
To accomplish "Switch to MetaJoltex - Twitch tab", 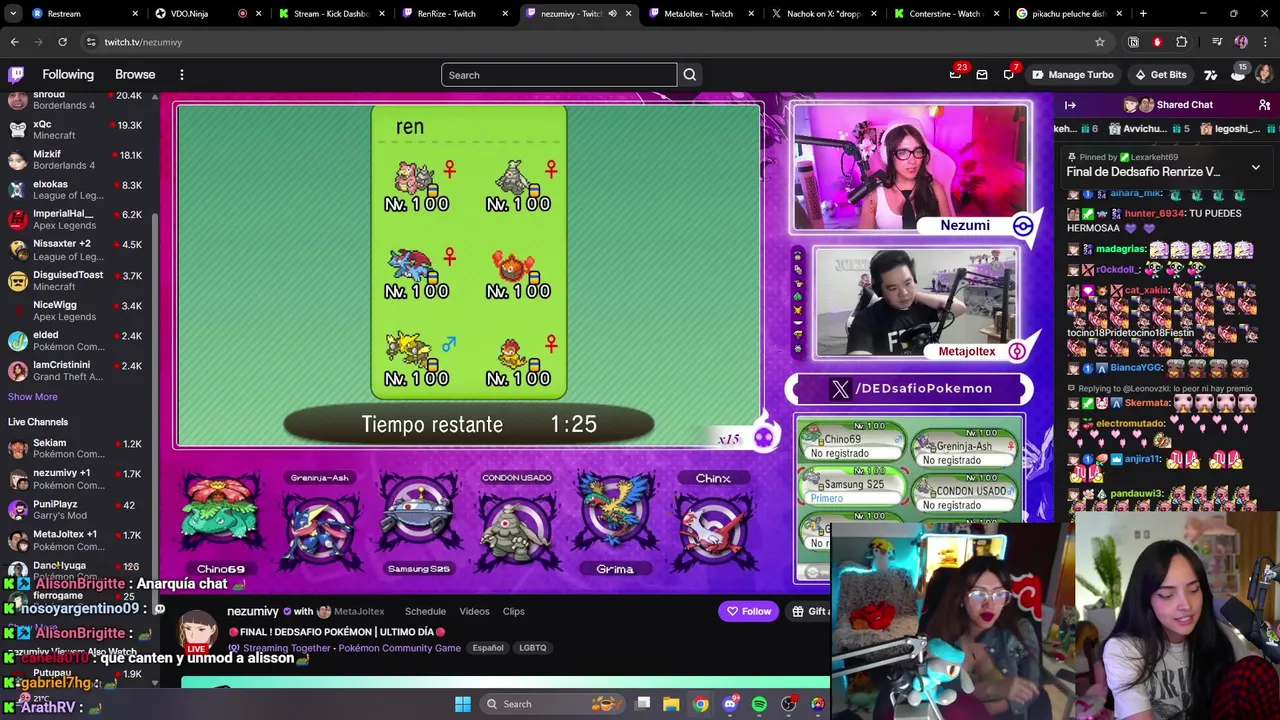I will tap(698, 14).
